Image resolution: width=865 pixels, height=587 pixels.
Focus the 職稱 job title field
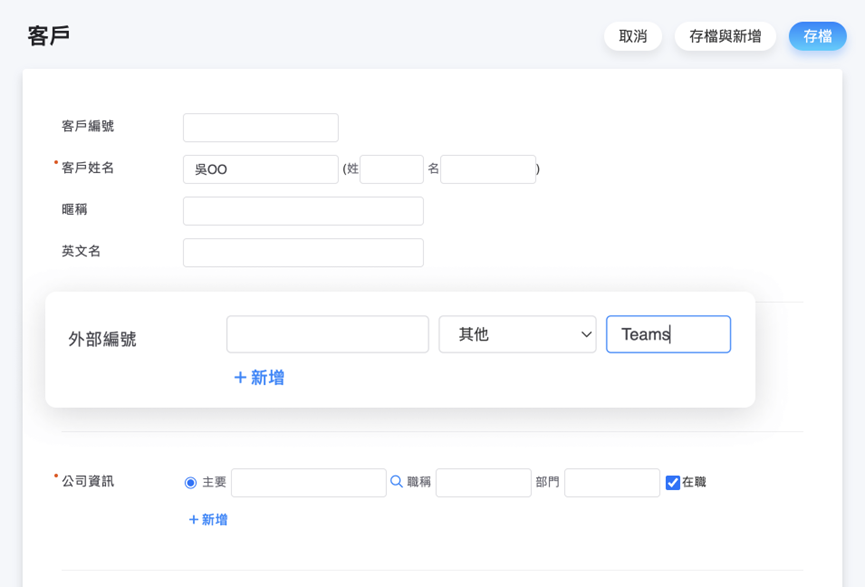tap(483, 483)
